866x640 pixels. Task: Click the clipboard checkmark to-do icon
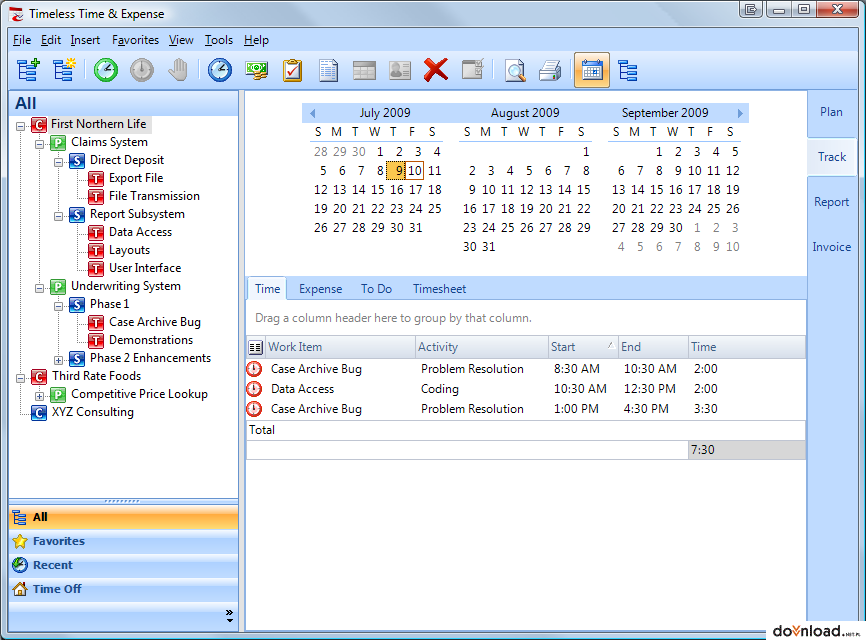click(x=293, y=70)
